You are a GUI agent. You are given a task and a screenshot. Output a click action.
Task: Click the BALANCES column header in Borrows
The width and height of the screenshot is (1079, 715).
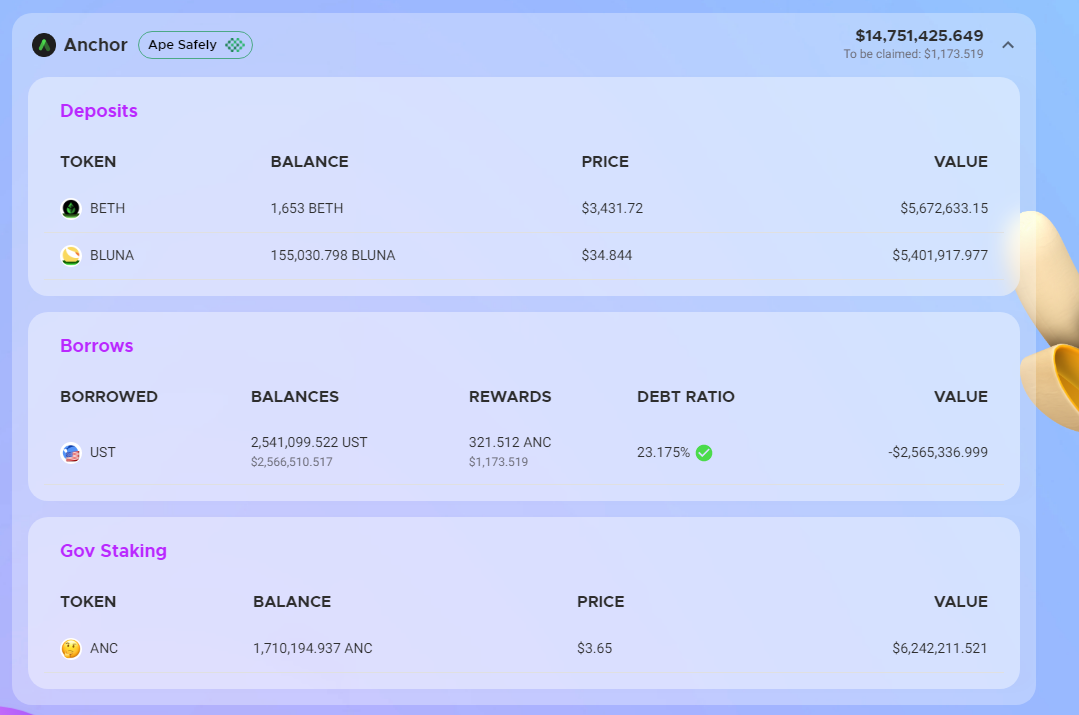(295, 397)
